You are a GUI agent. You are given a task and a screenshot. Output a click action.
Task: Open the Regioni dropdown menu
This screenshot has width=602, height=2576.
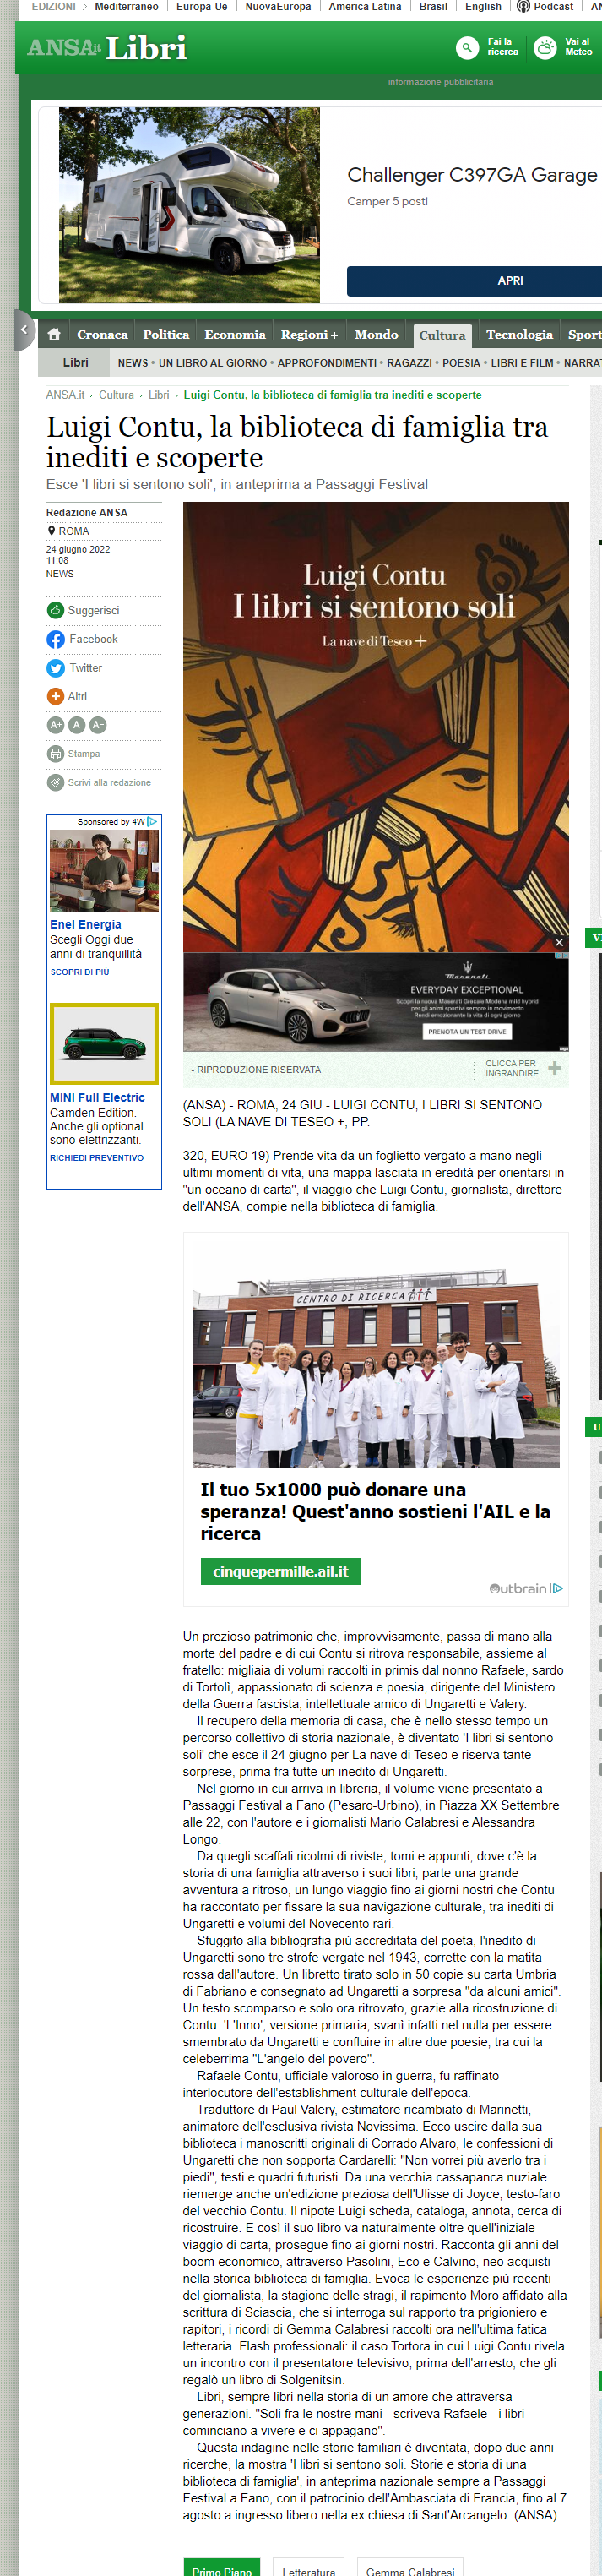click(309, 334)
